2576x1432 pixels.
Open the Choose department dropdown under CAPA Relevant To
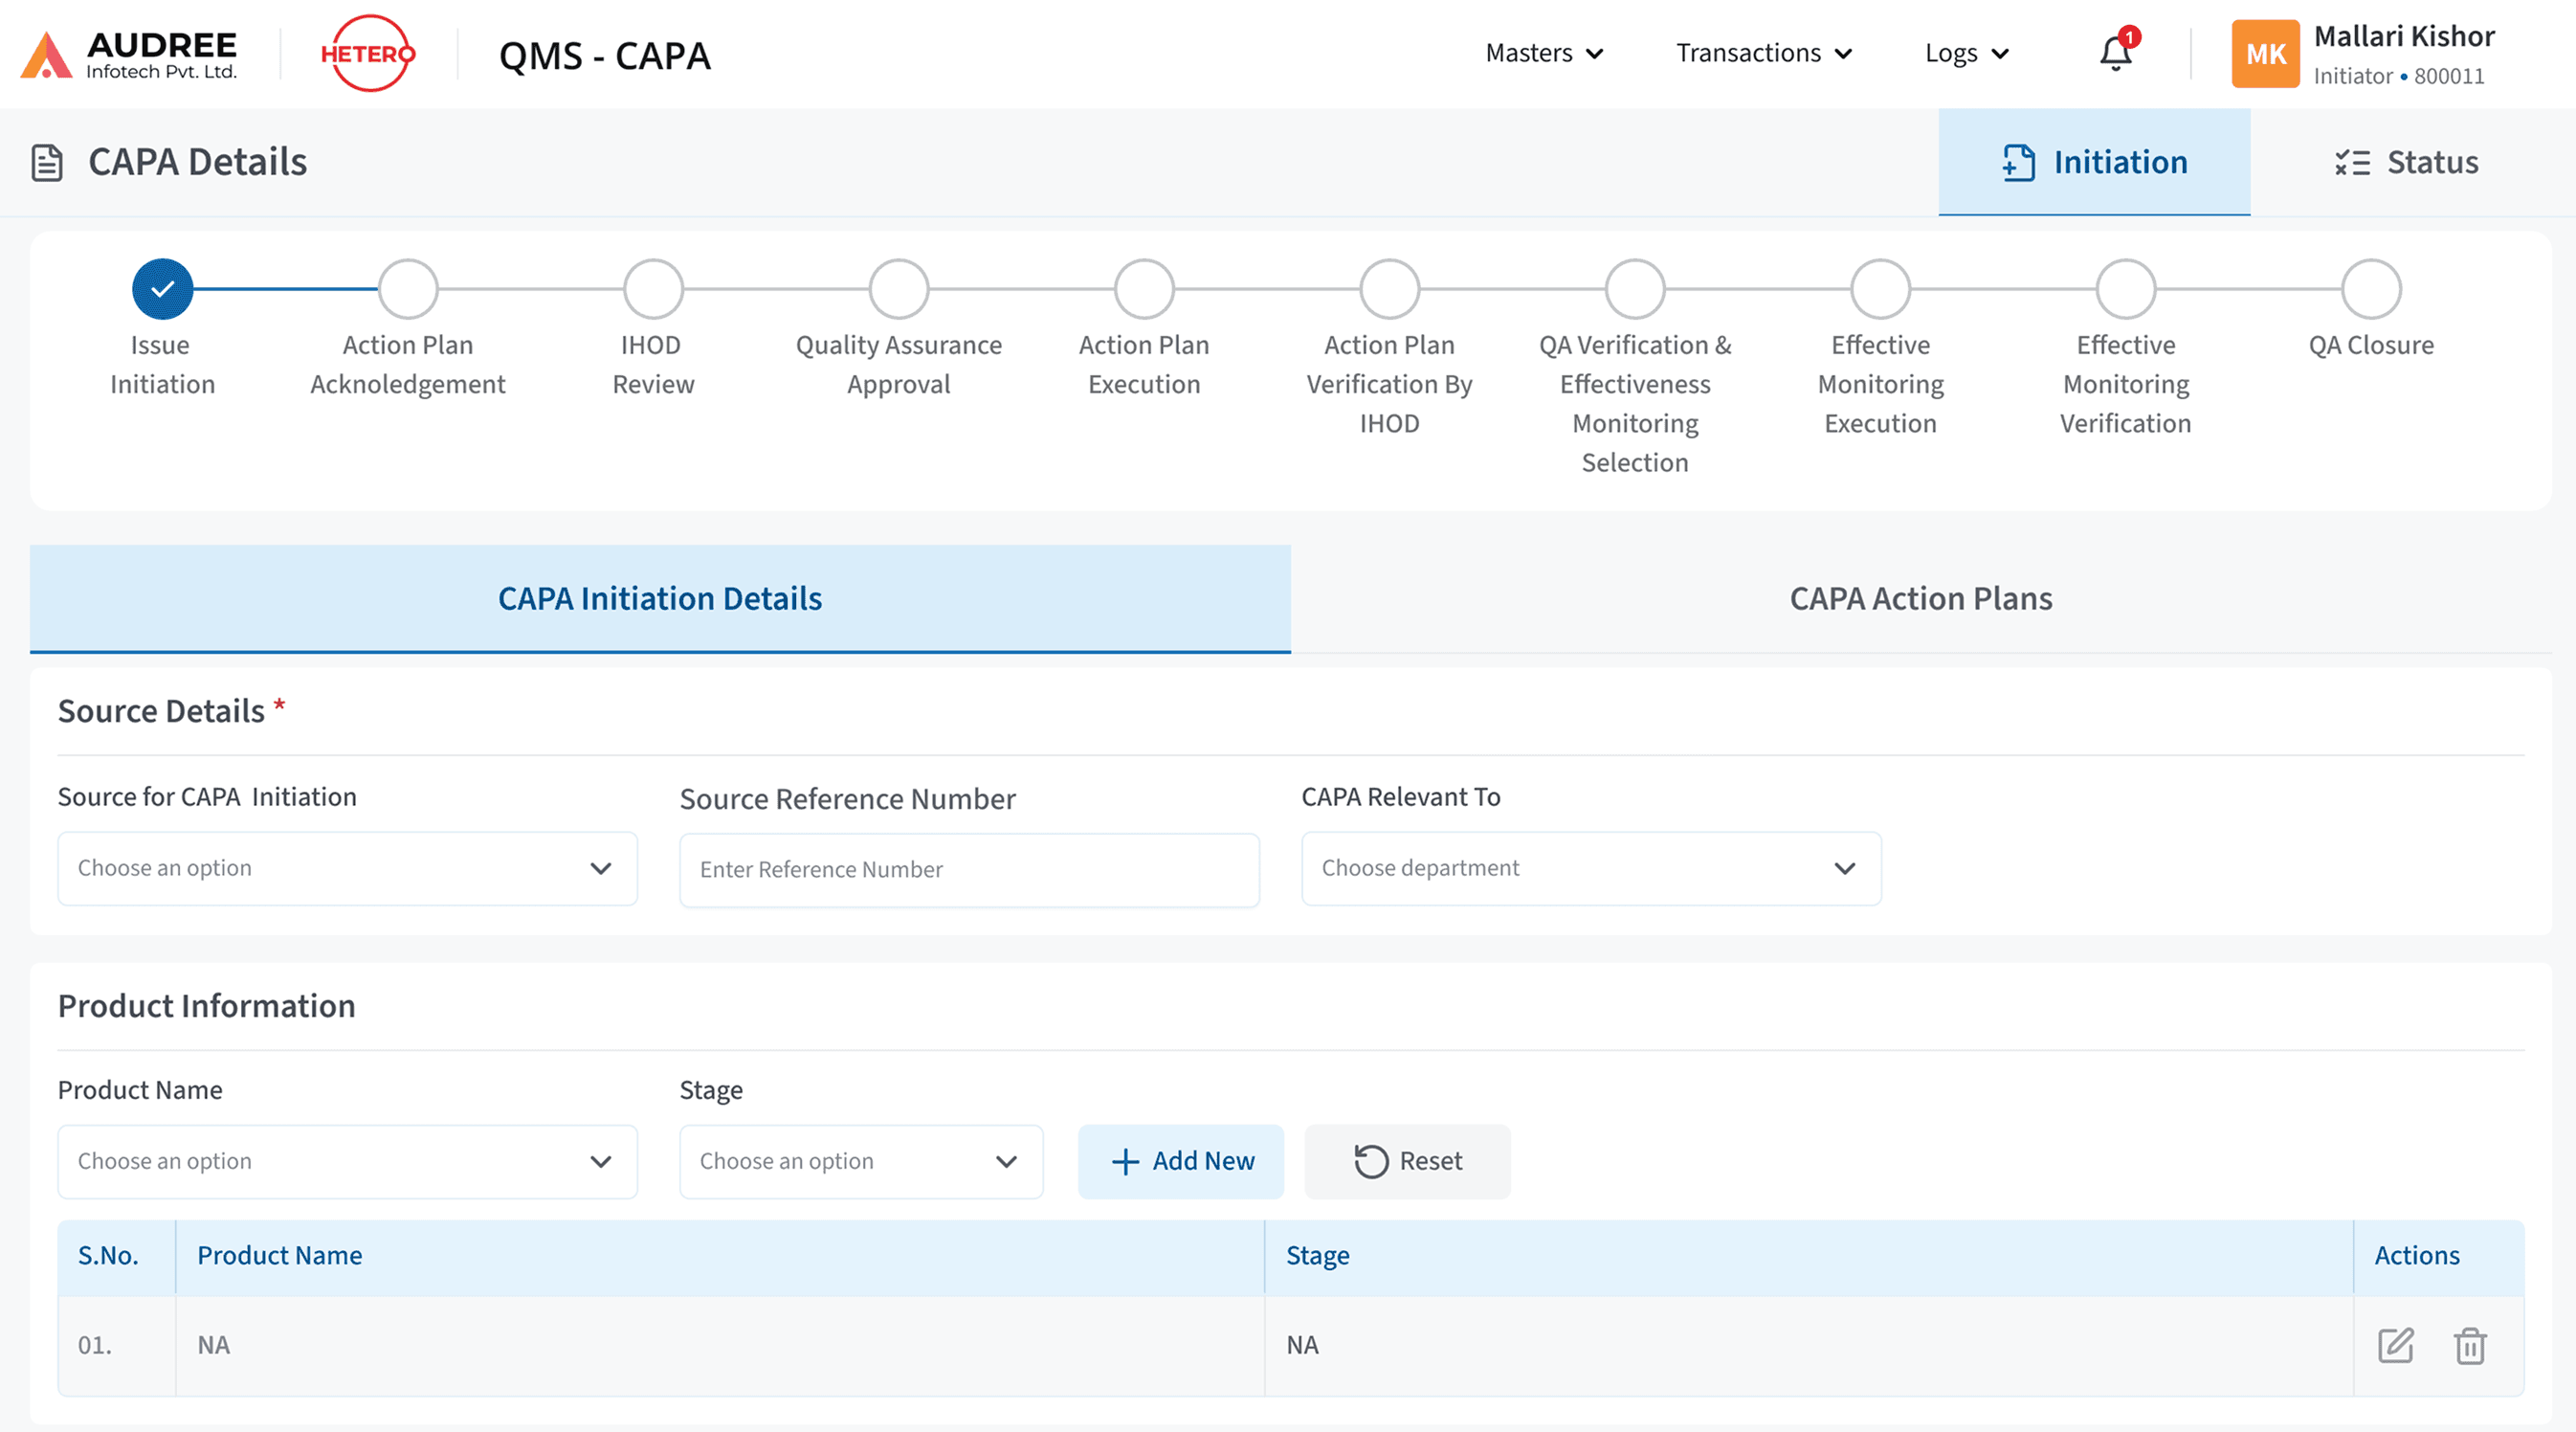[1589, 868]
